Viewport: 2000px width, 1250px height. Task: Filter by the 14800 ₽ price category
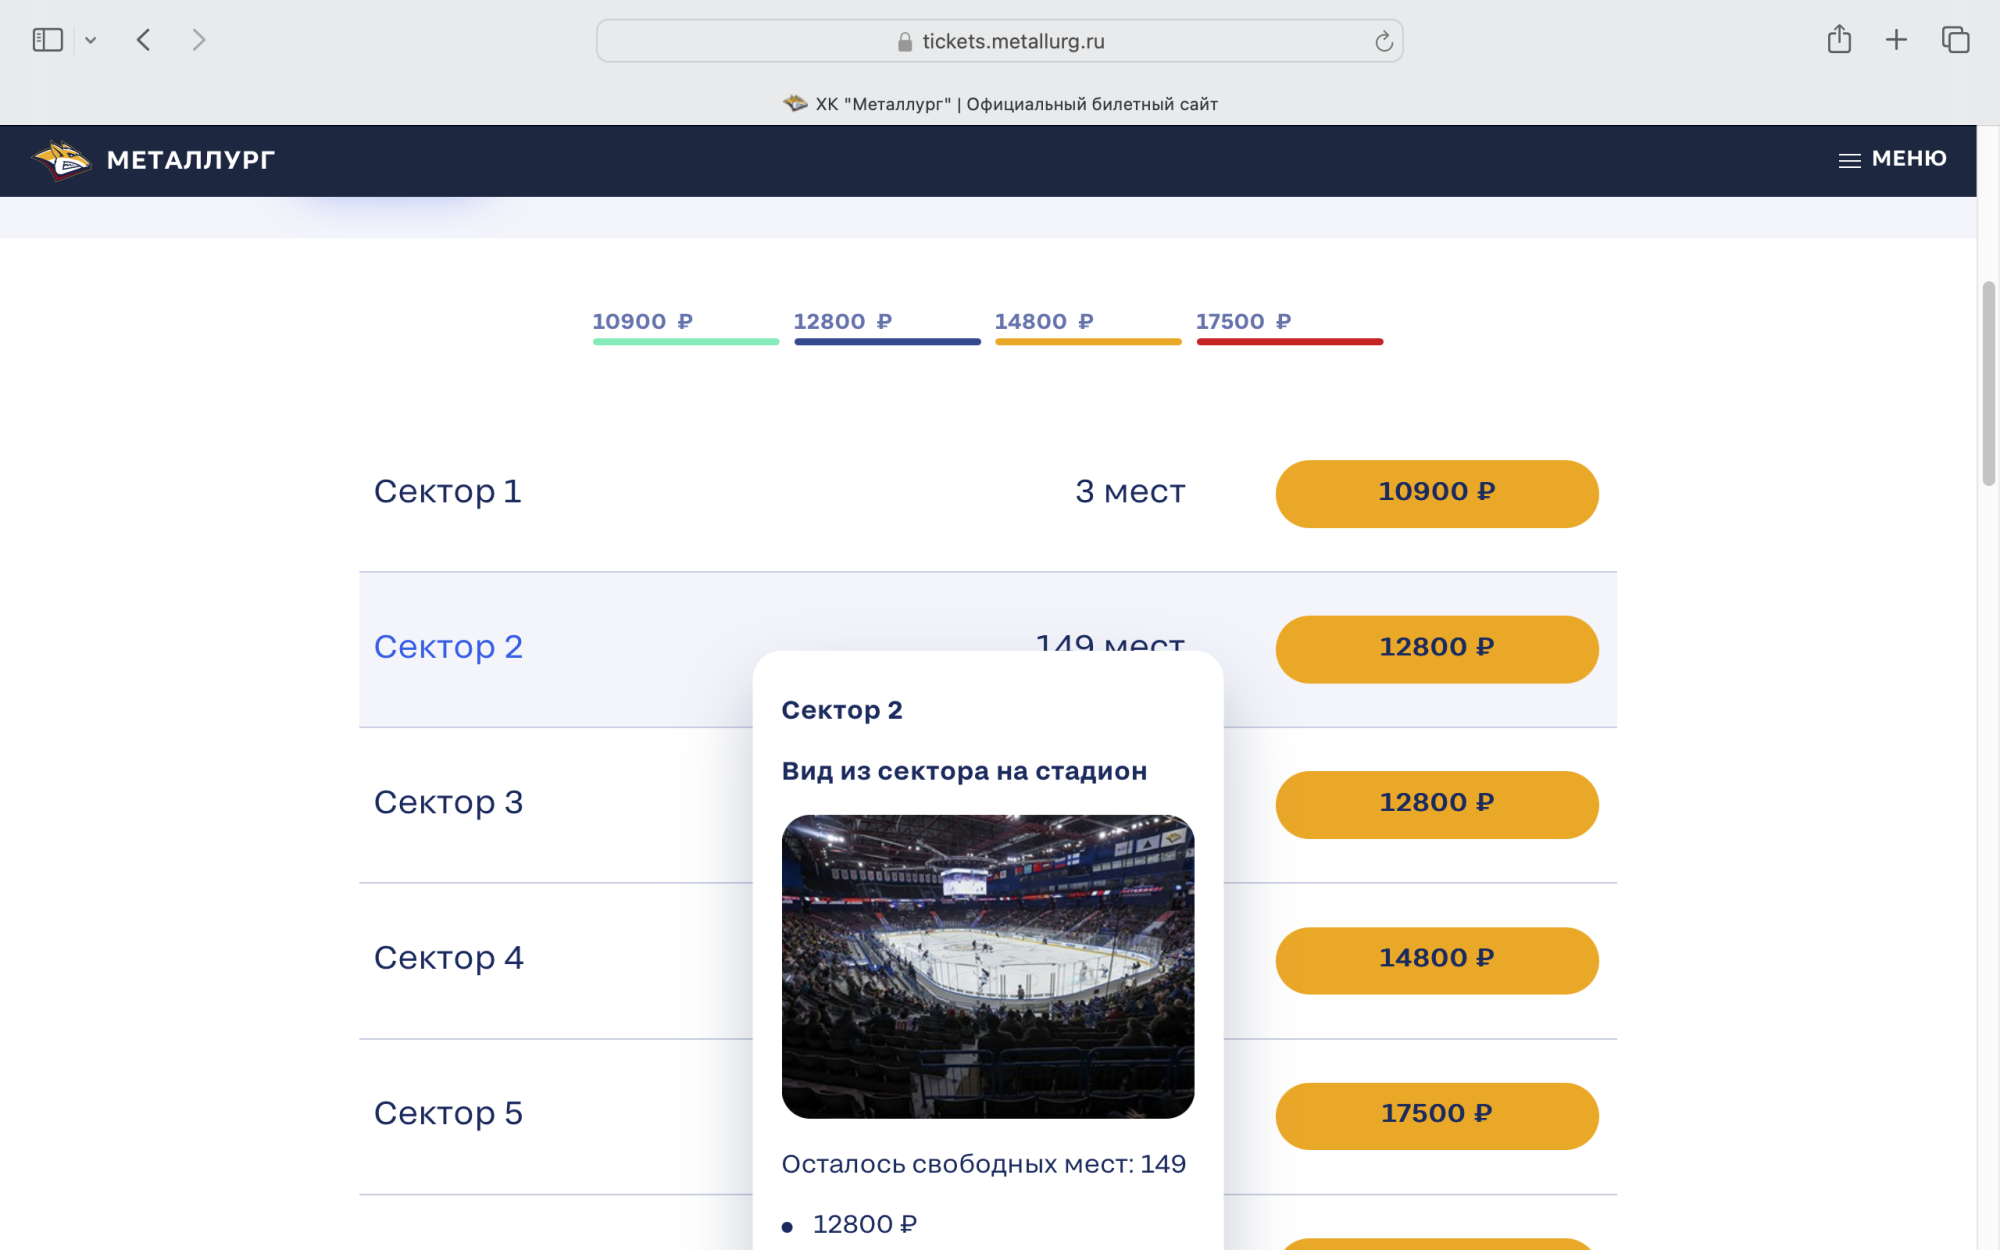coord(1088,326)
